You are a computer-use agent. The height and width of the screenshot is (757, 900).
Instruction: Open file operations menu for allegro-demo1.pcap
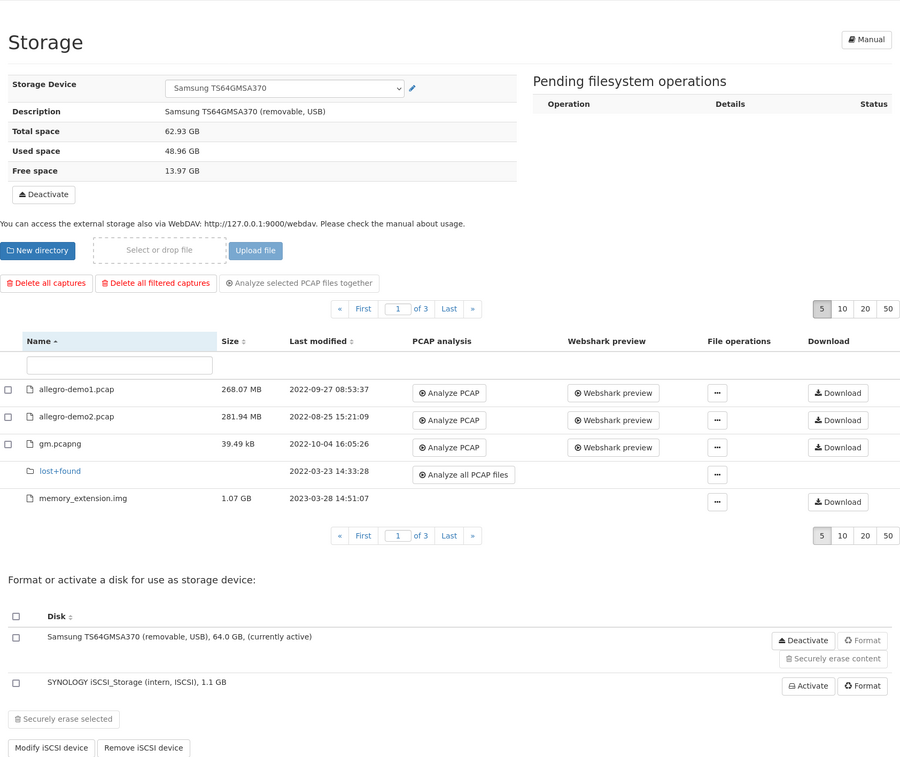click(x=717, y=393)
